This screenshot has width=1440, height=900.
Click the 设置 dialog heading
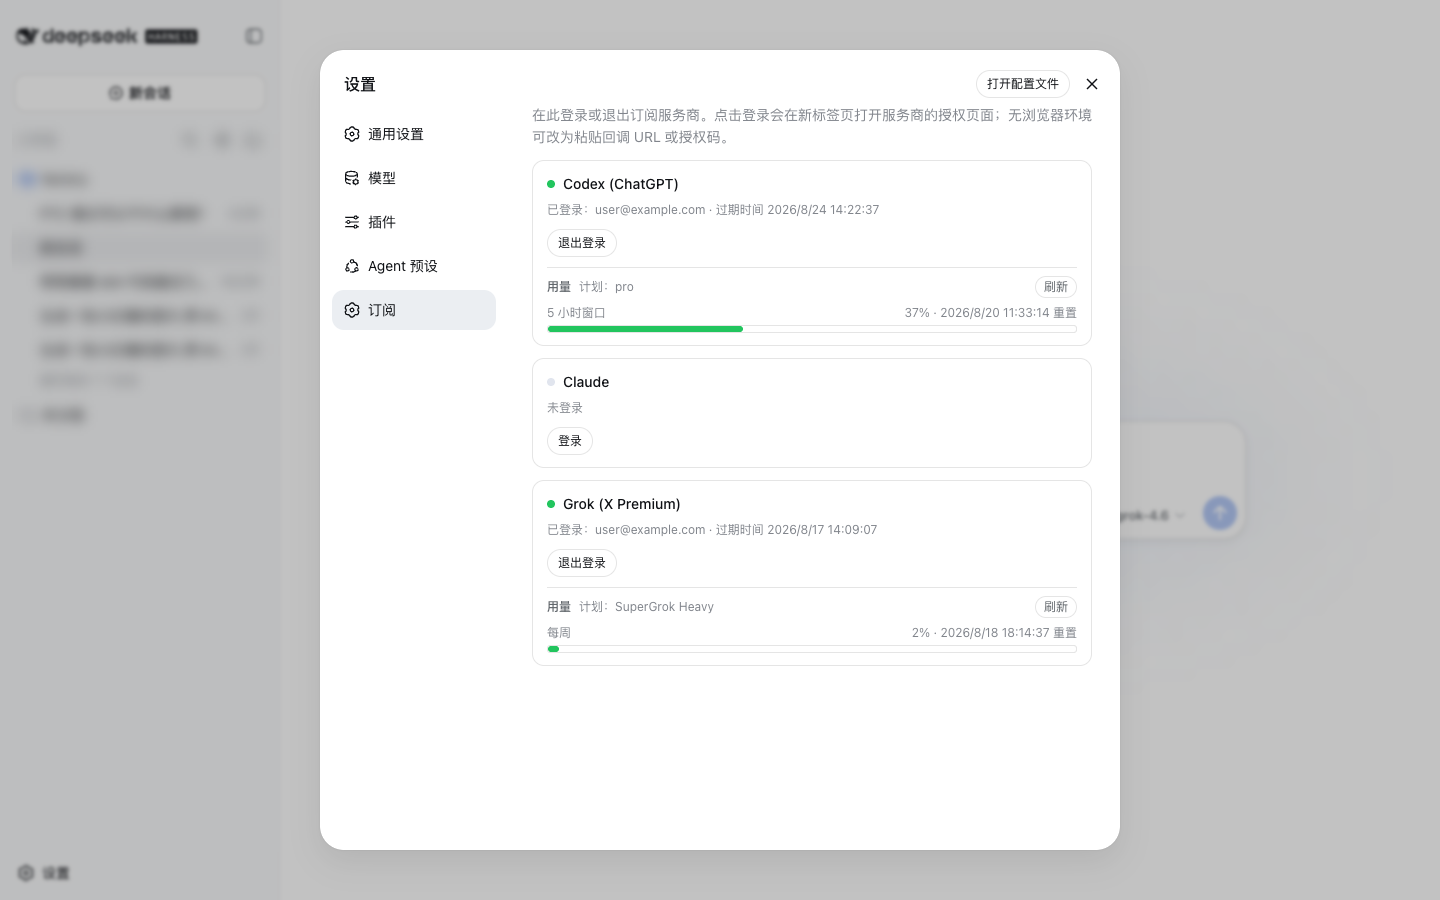pyautogui.click(x=360, y=84)
